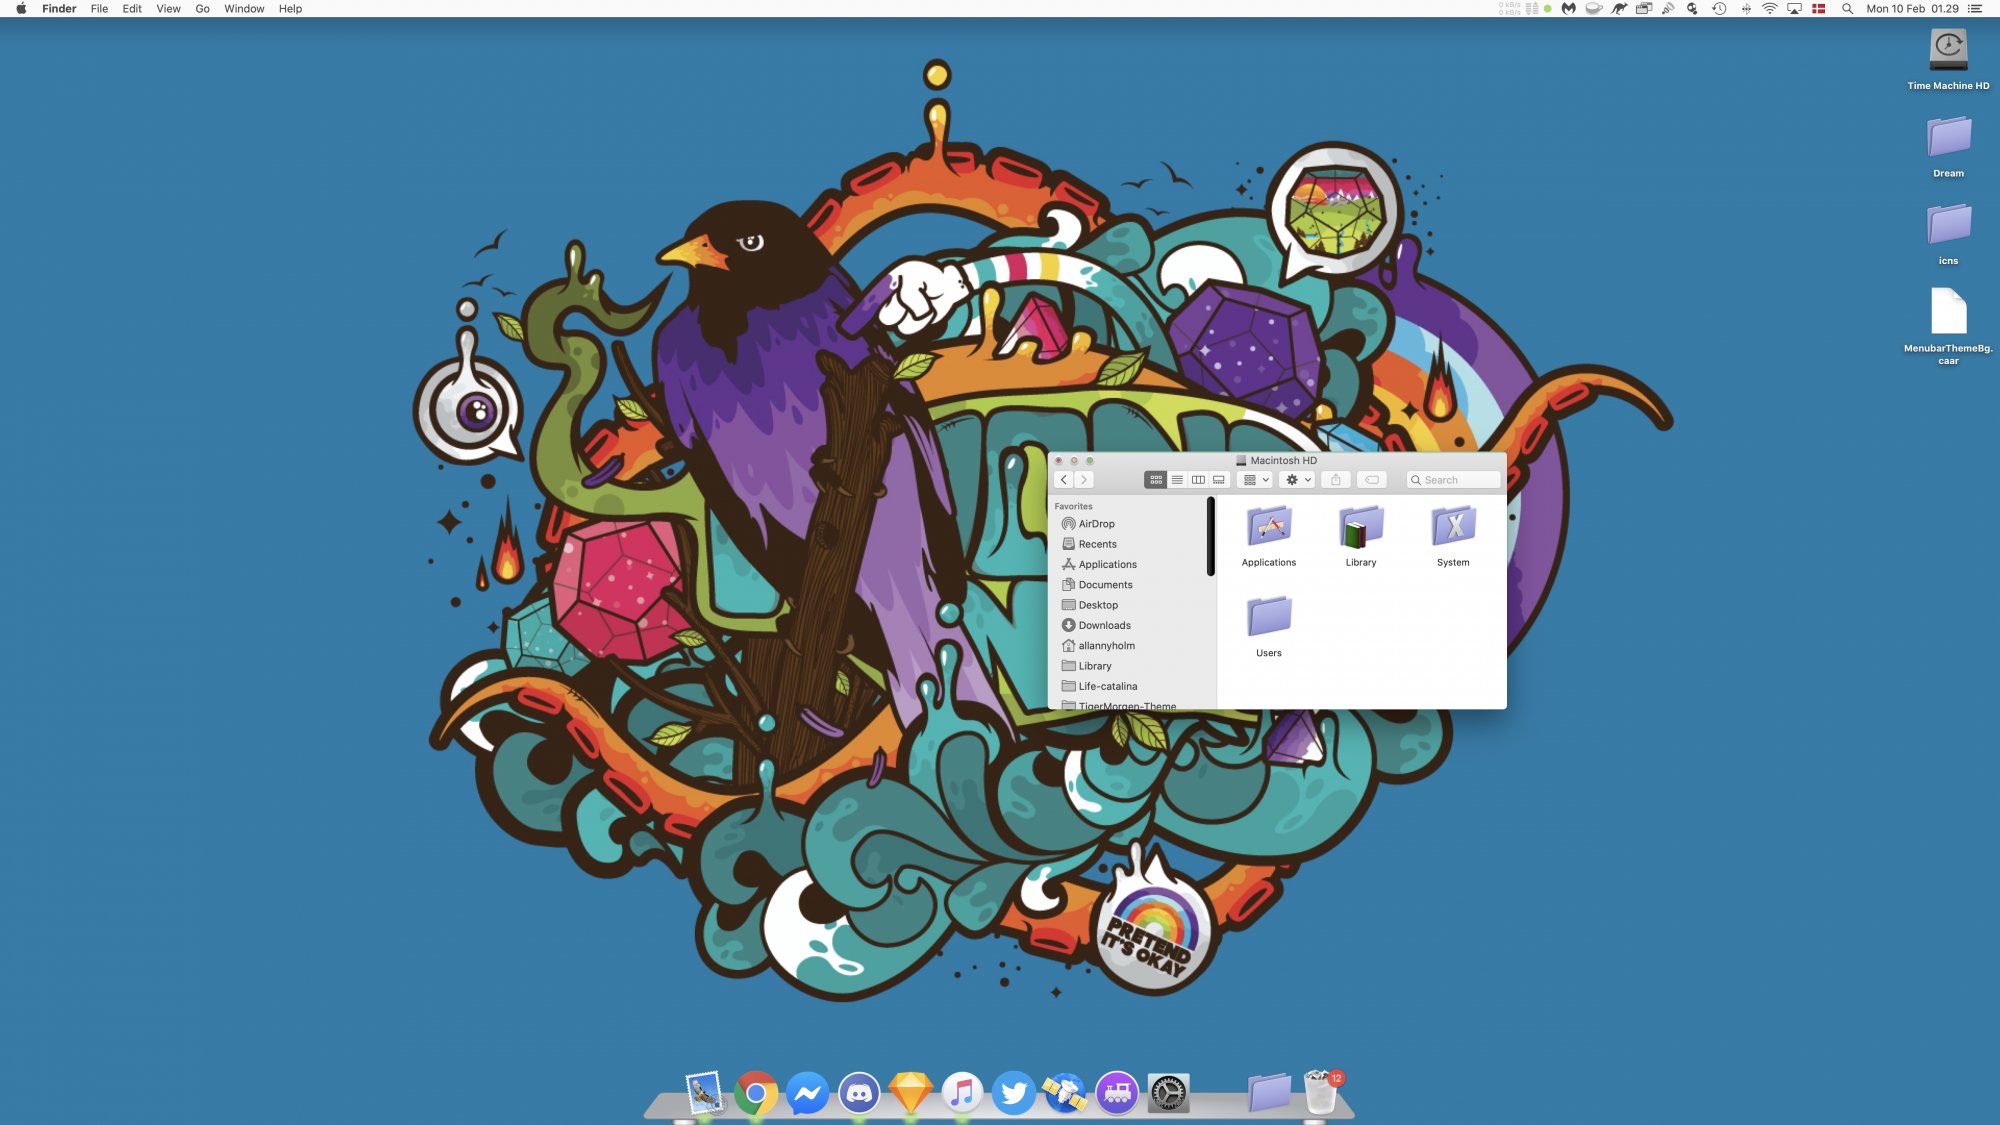The image size is (2000, 1125).
Task: Open the gear action dropdown menu
Action: (x=1297, y=480)
